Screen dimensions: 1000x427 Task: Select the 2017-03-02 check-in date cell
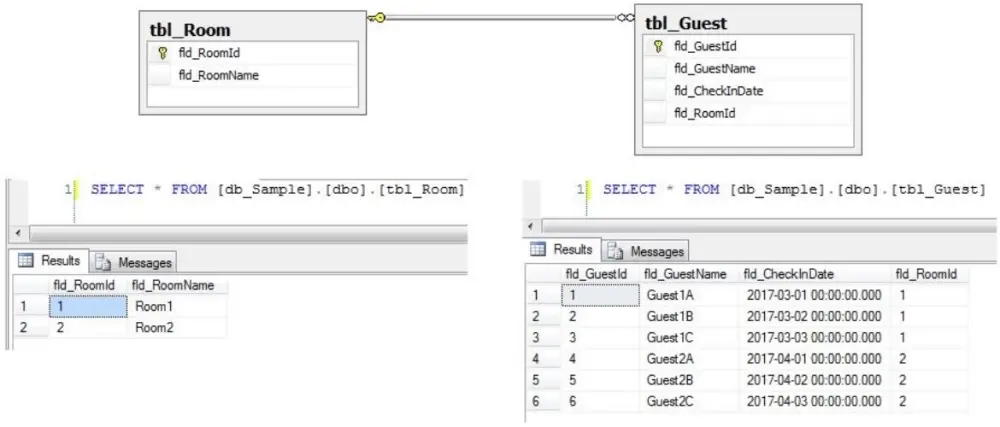coord(815,316)
